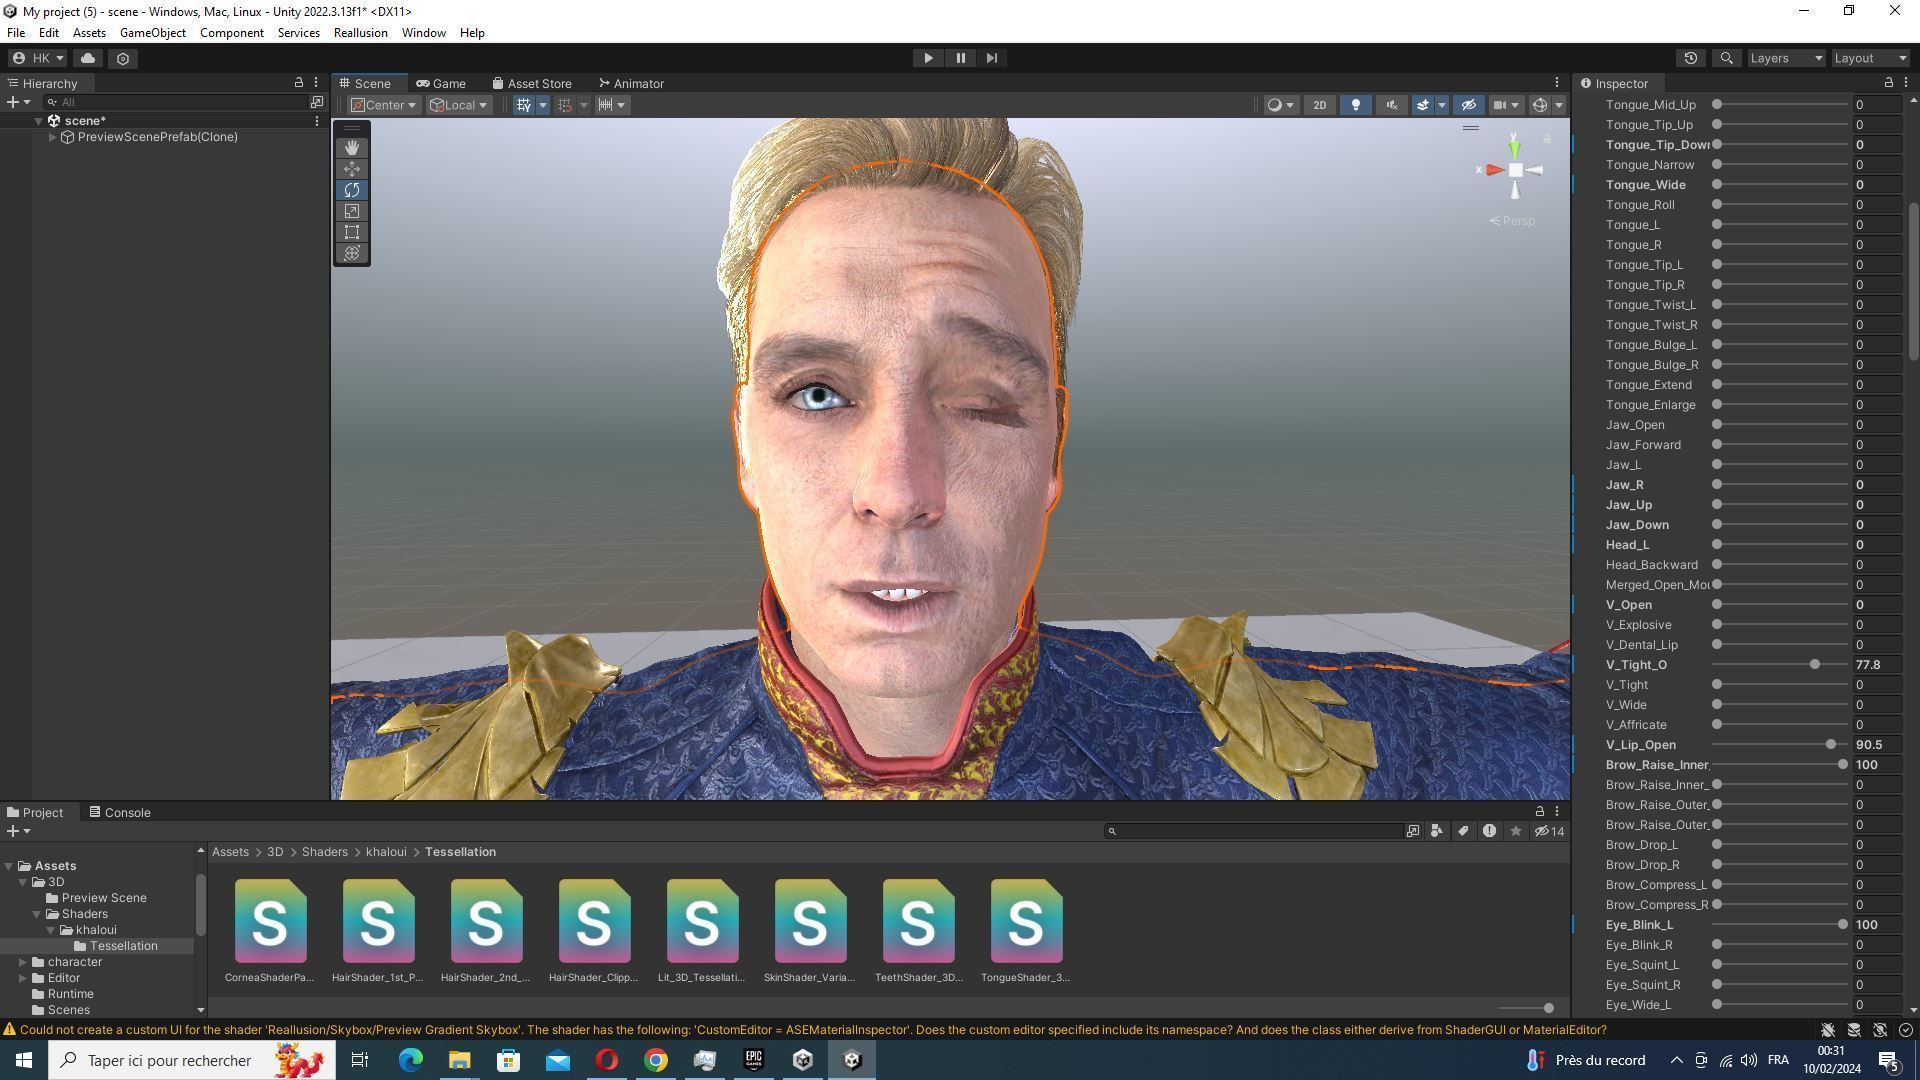
Task: Select the Hand view tool
Action: 351,147
